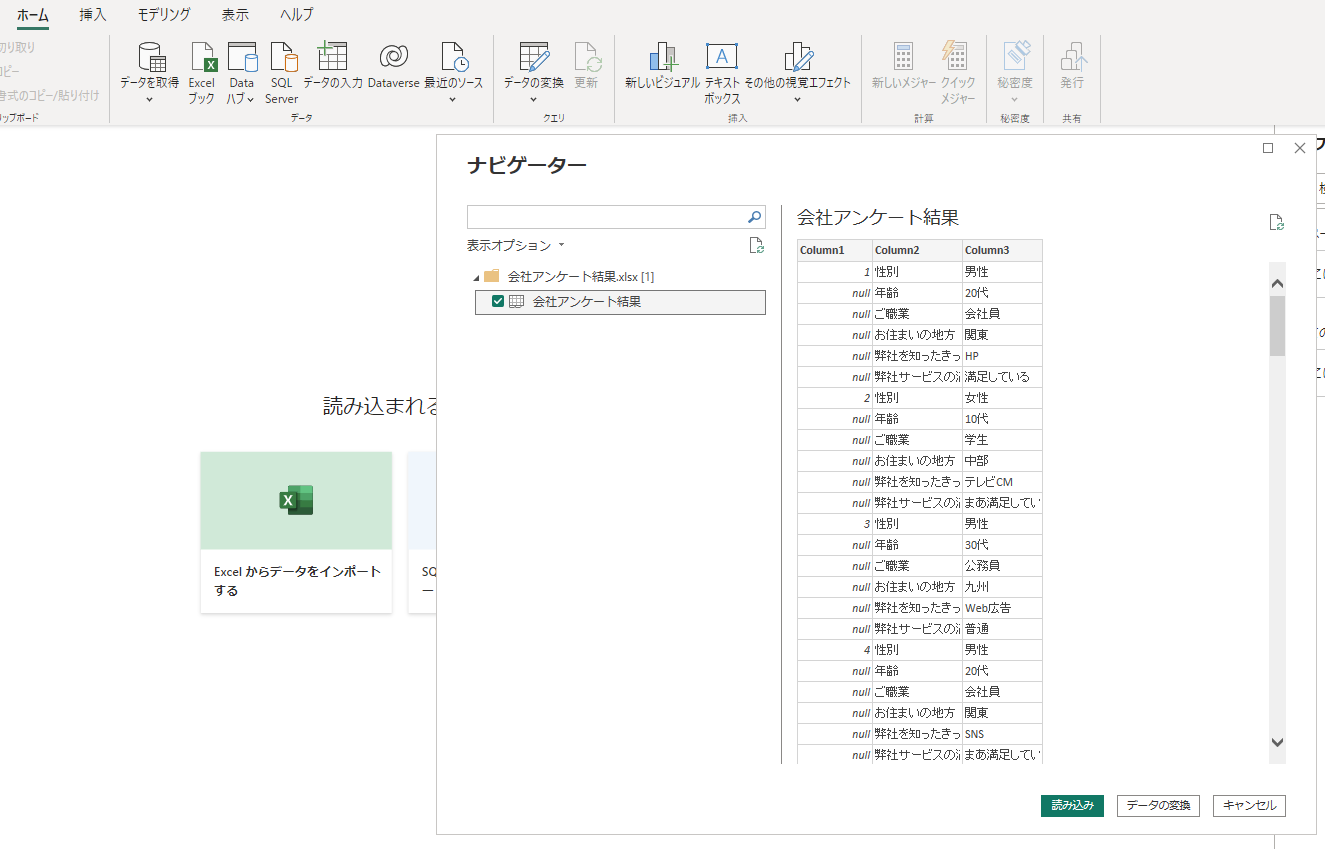Open その他の視覚エフェクト icon
The width and height of the screenshot is (1325, 849).
798,57
